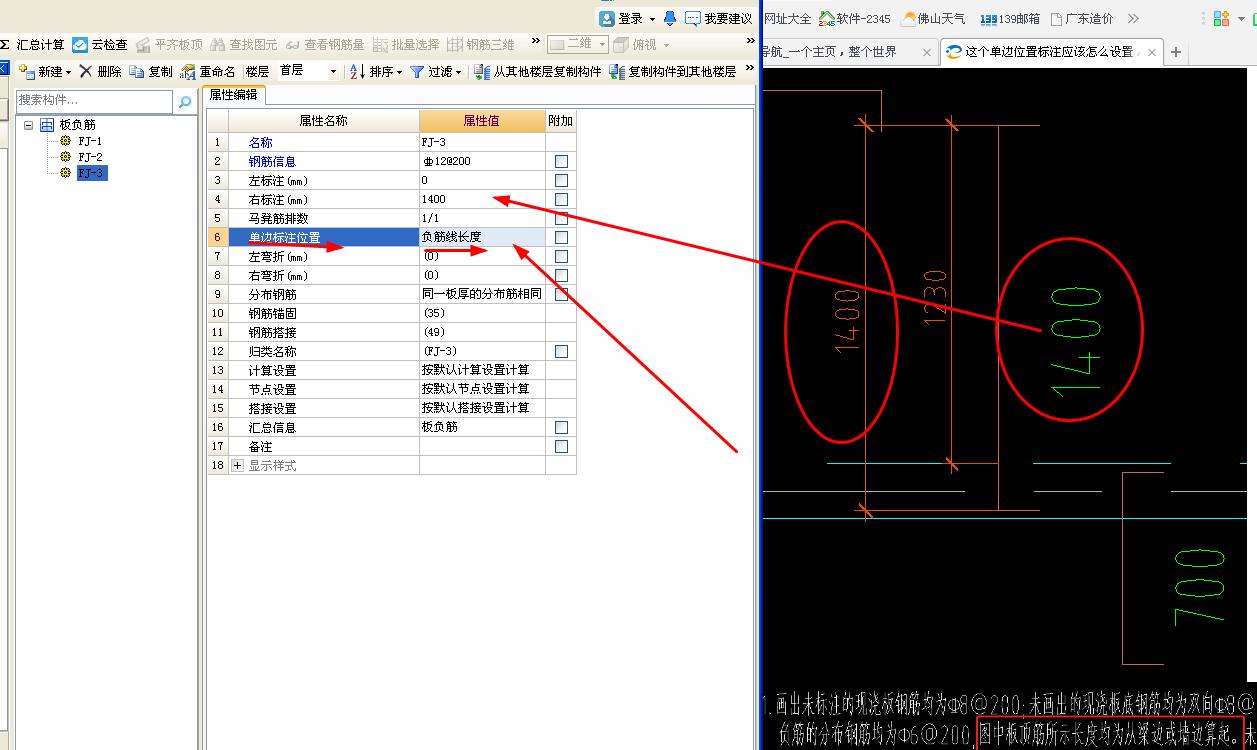Click the 钢筋信息 value cell
Image resolution: width=1257 pixels, height=750 pixels.
[482, 161]
